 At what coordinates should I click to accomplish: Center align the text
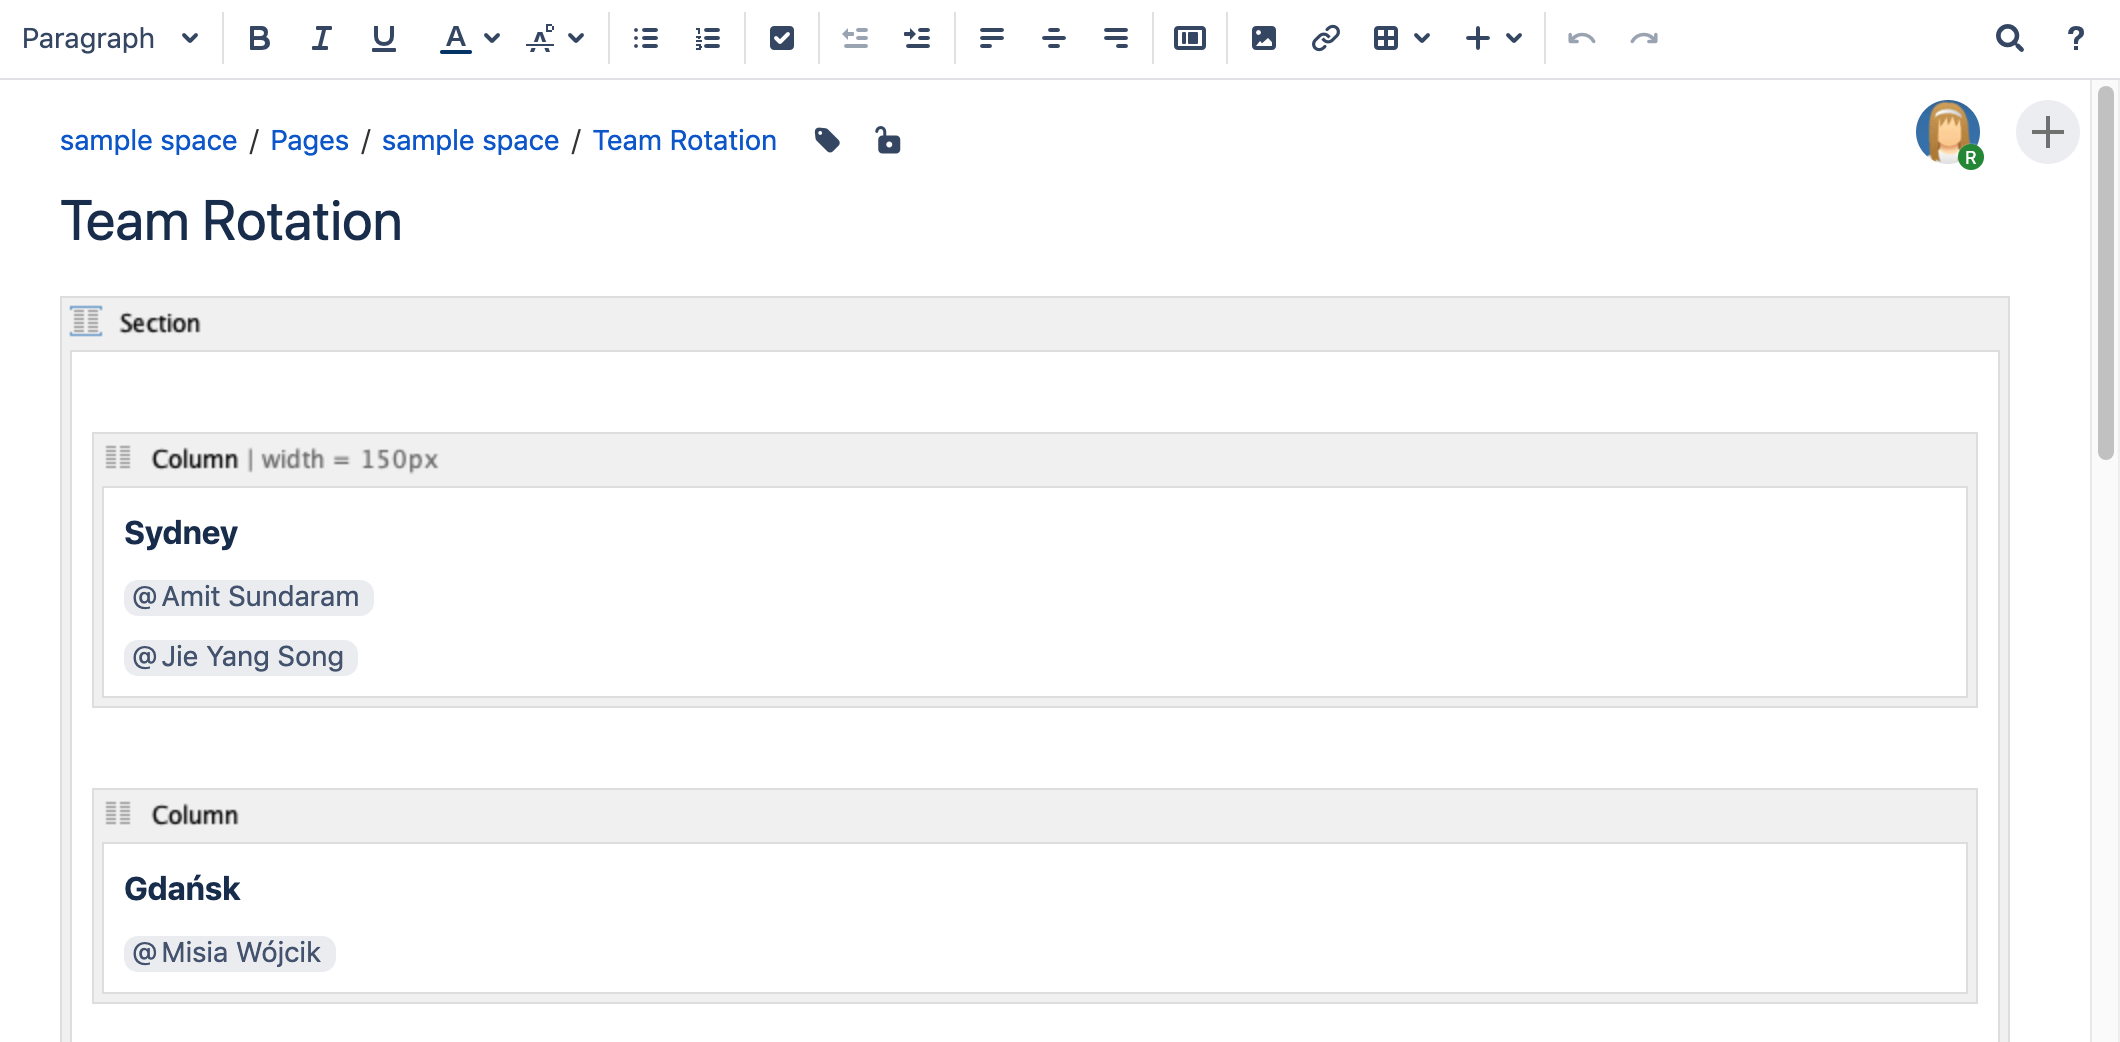tap(1054, 38)
